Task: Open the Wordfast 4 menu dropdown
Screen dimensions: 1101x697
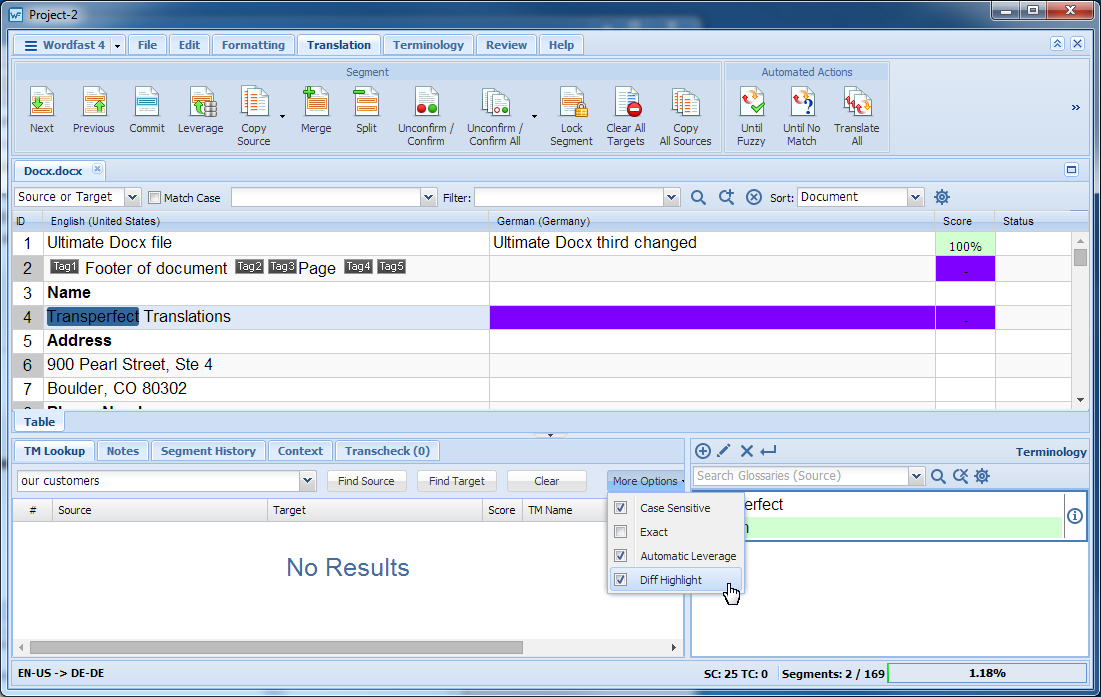Action: point(118,45)
